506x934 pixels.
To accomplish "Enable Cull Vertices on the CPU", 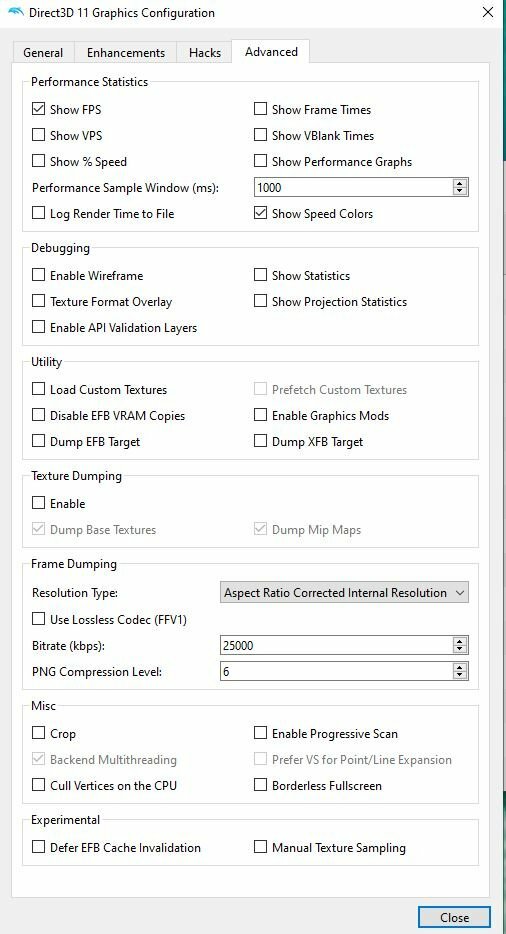I will (39, 785).
